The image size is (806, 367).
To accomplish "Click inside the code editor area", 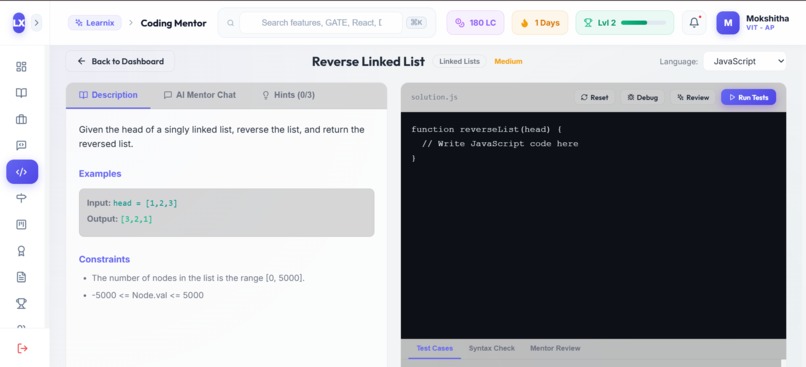I will point(593,225).
